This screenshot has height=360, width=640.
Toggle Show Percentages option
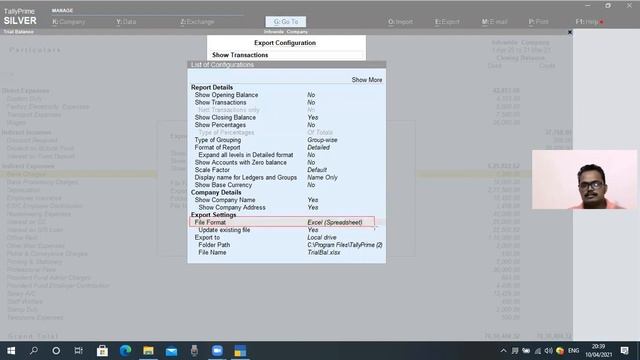tap(287, 125)
